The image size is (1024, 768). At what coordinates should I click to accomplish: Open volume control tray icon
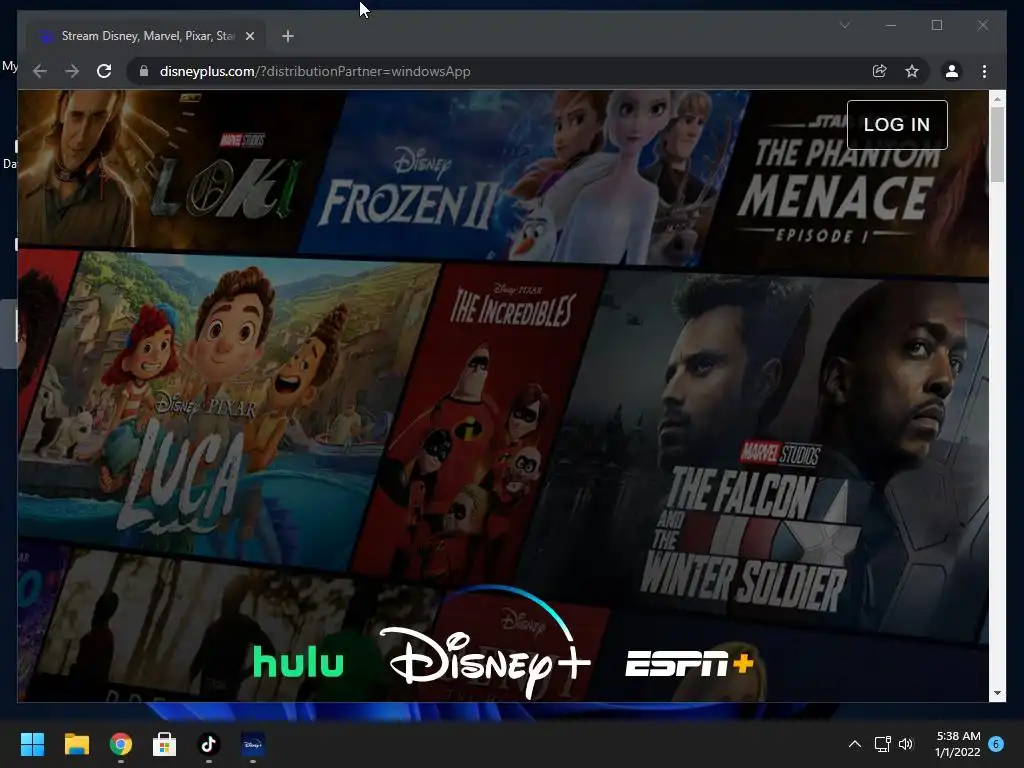click(906, 744)
